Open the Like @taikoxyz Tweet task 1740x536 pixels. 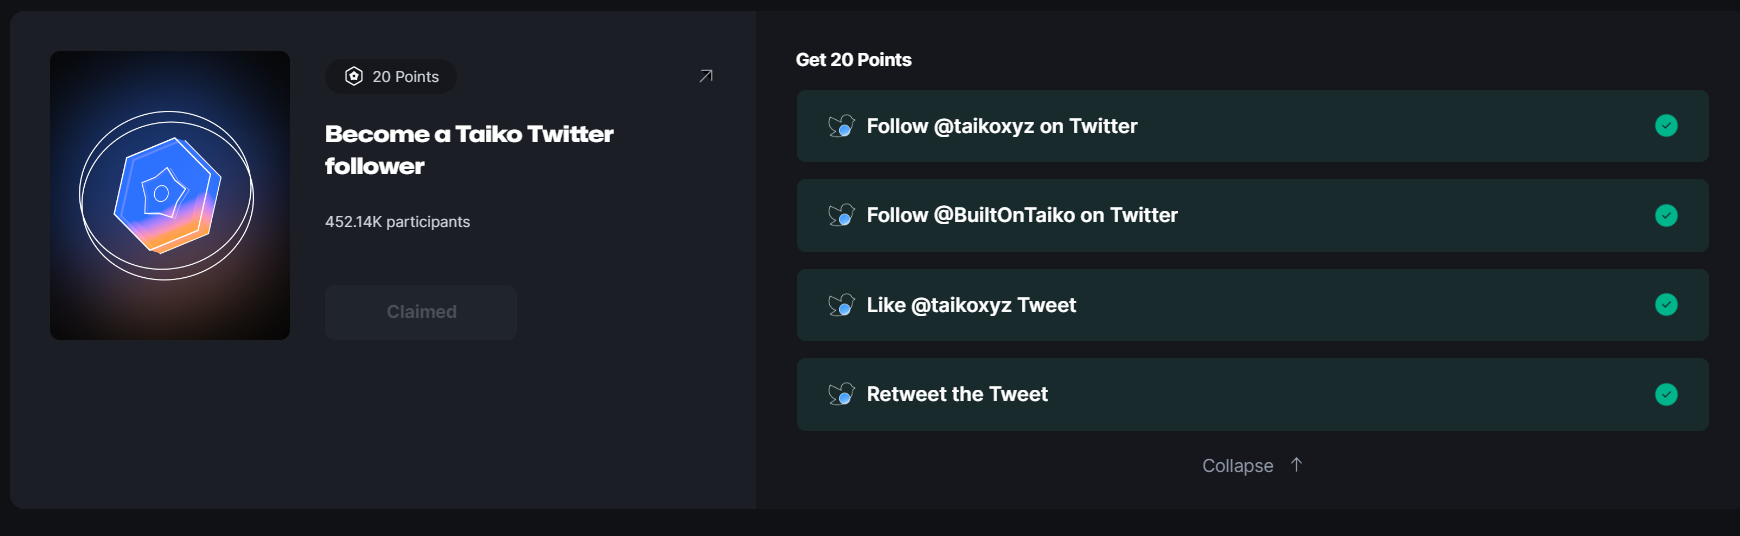(x=1252, y=305)
